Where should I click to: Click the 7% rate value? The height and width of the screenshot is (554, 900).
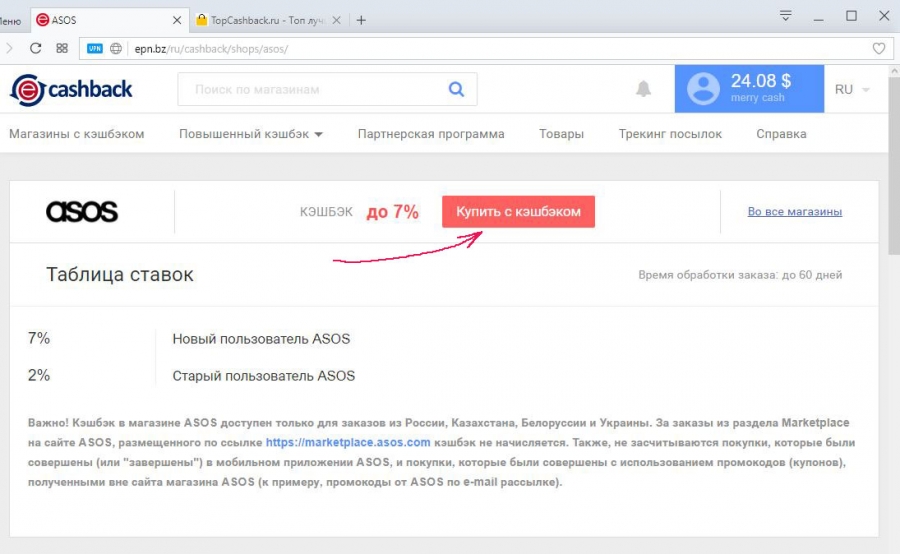39,339
